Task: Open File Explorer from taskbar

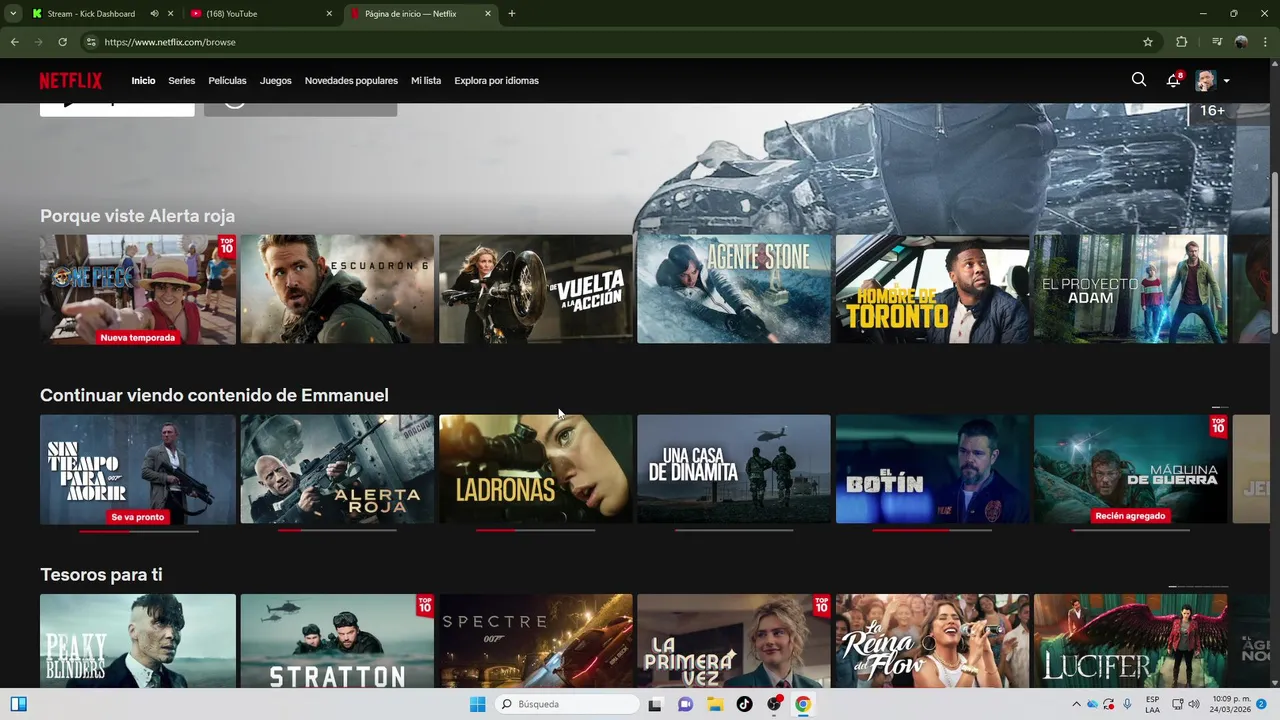Action: click(715, 704)
